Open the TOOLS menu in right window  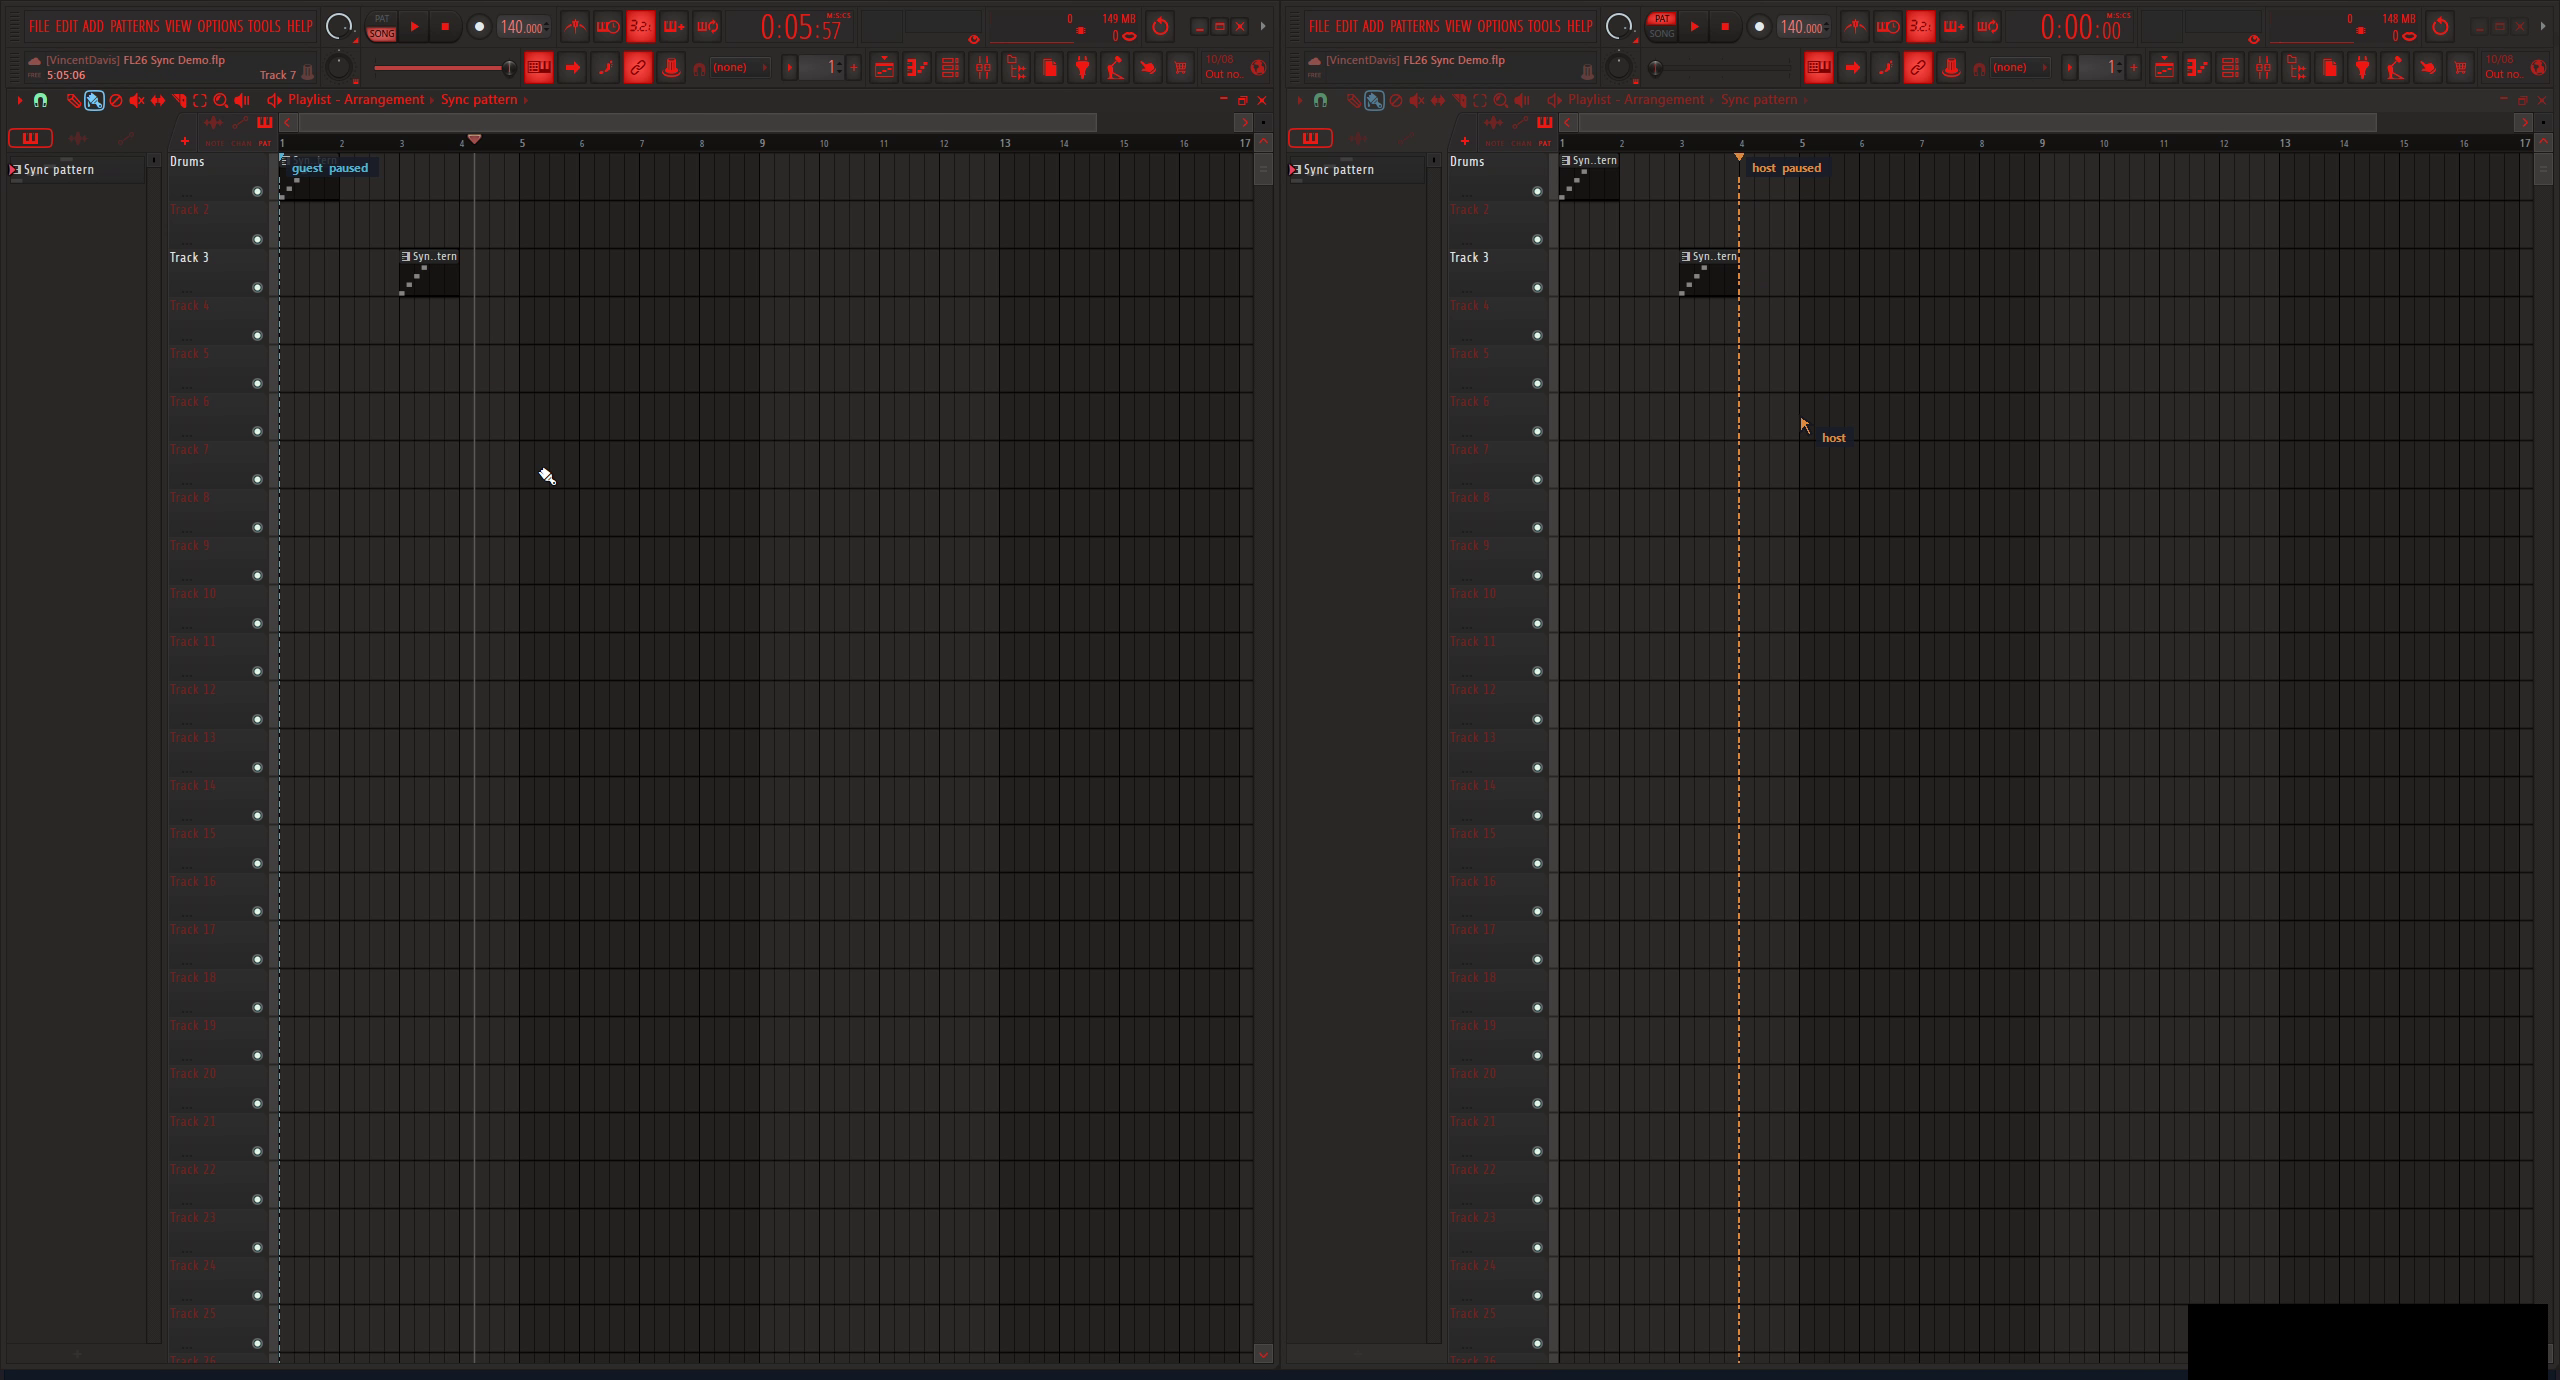(x=1544, y=27)
